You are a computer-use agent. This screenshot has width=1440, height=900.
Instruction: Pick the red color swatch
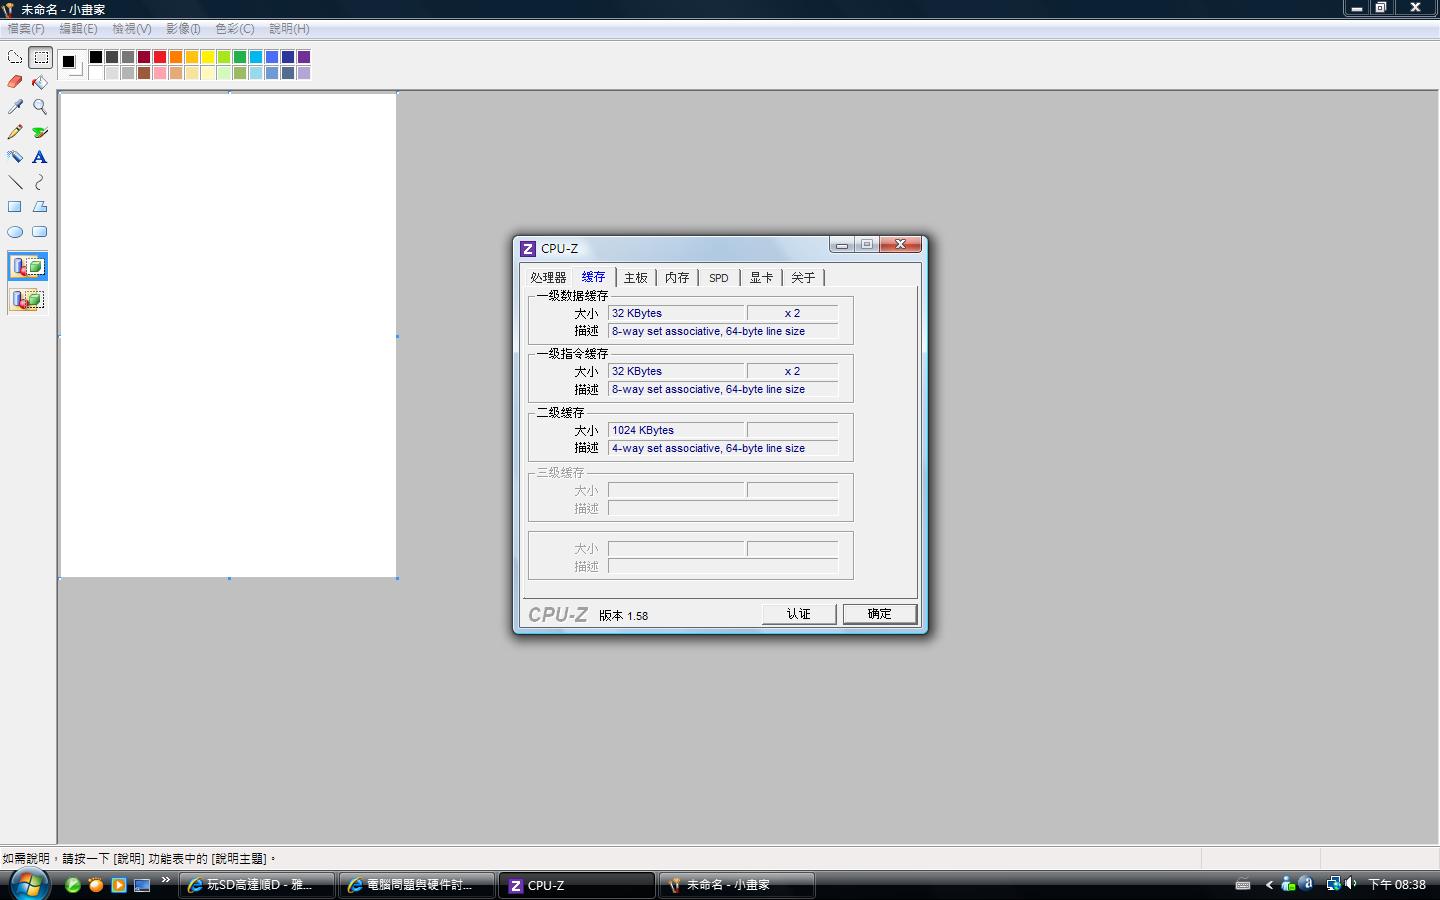click(x=160, y=57)
